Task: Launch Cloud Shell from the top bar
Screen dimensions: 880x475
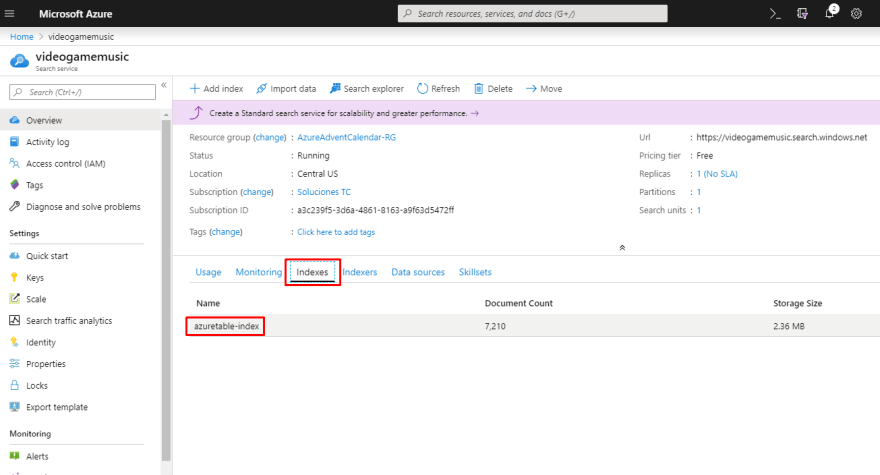Action: (x=775, y=13)
